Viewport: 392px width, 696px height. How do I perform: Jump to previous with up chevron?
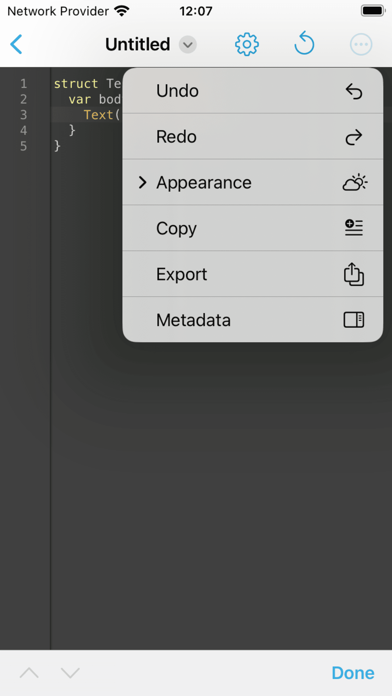point(29,673)
